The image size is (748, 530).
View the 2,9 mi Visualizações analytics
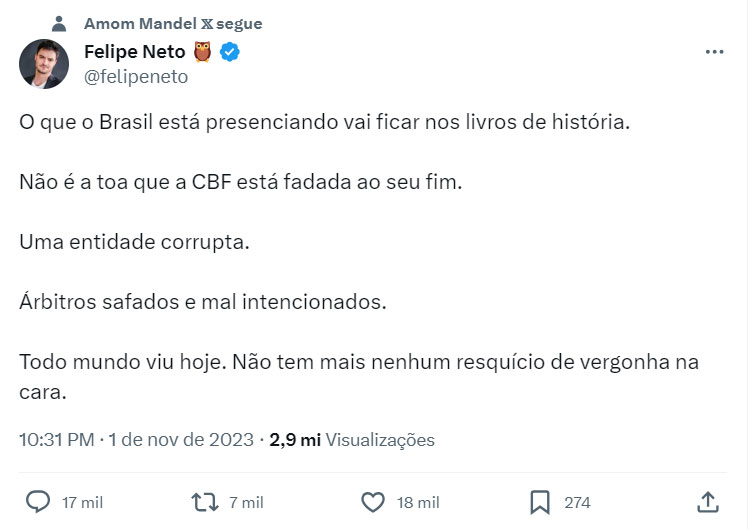[352, 439]
